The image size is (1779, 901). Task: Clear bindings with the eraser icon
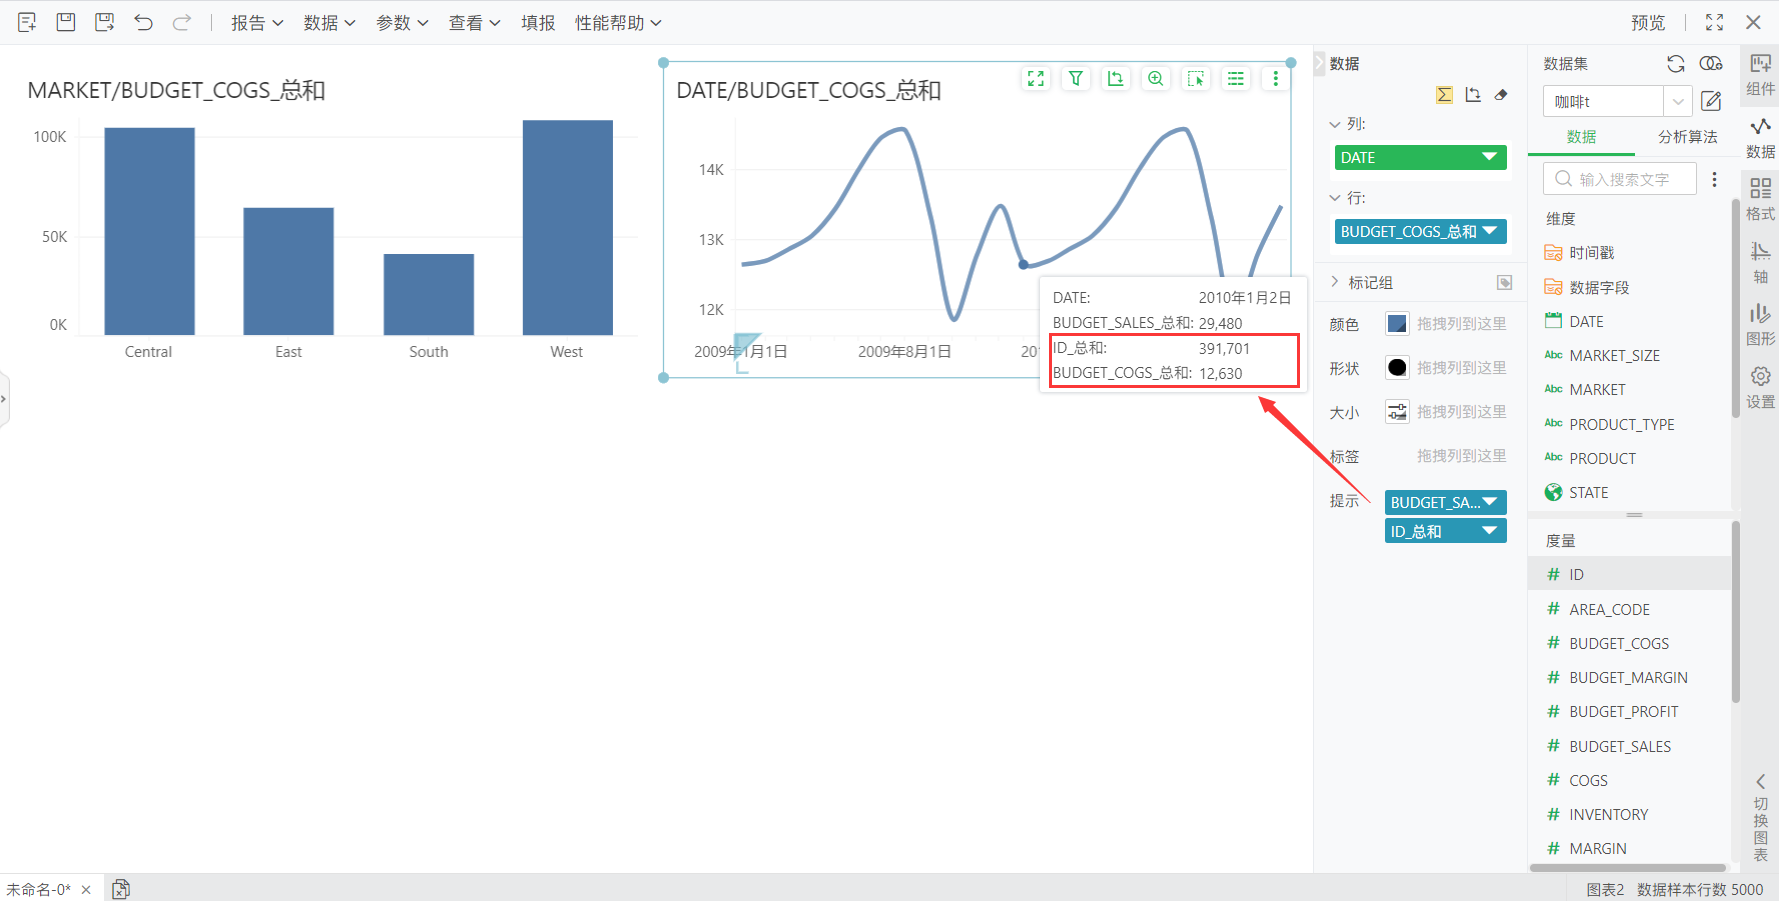(1501, 95)
